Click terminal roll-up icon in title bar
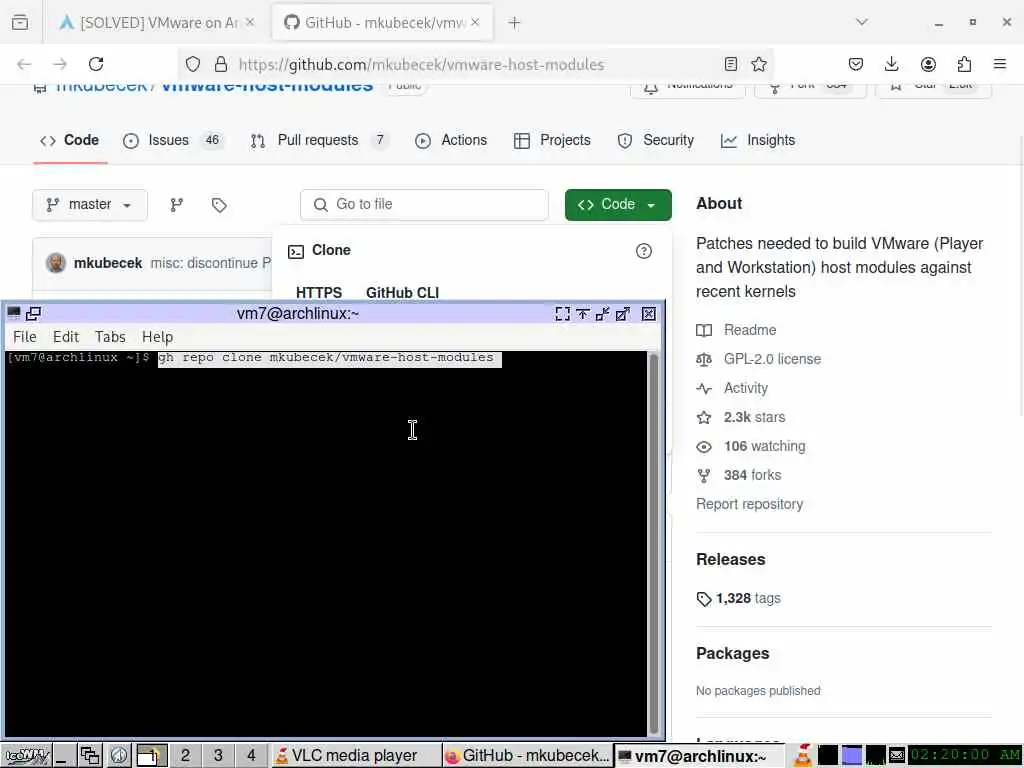The width and height of the screenshot is (1024, 768). [583, 314]
